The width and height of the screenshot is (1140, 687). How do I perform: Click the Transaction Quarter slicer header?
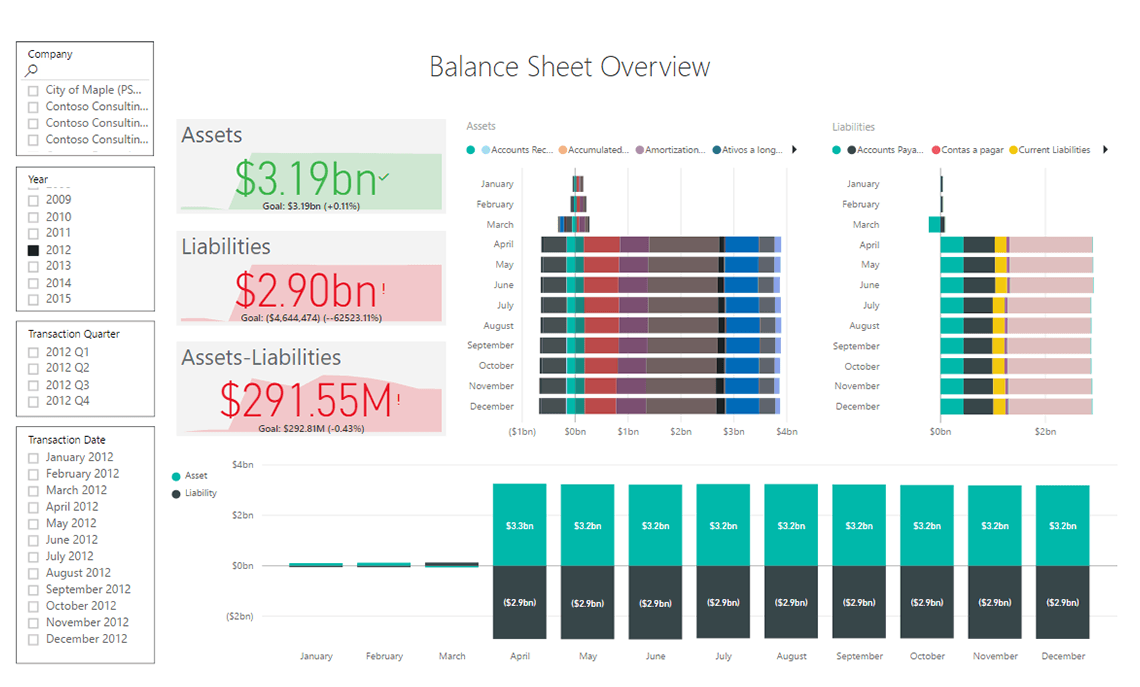(73, 334)
